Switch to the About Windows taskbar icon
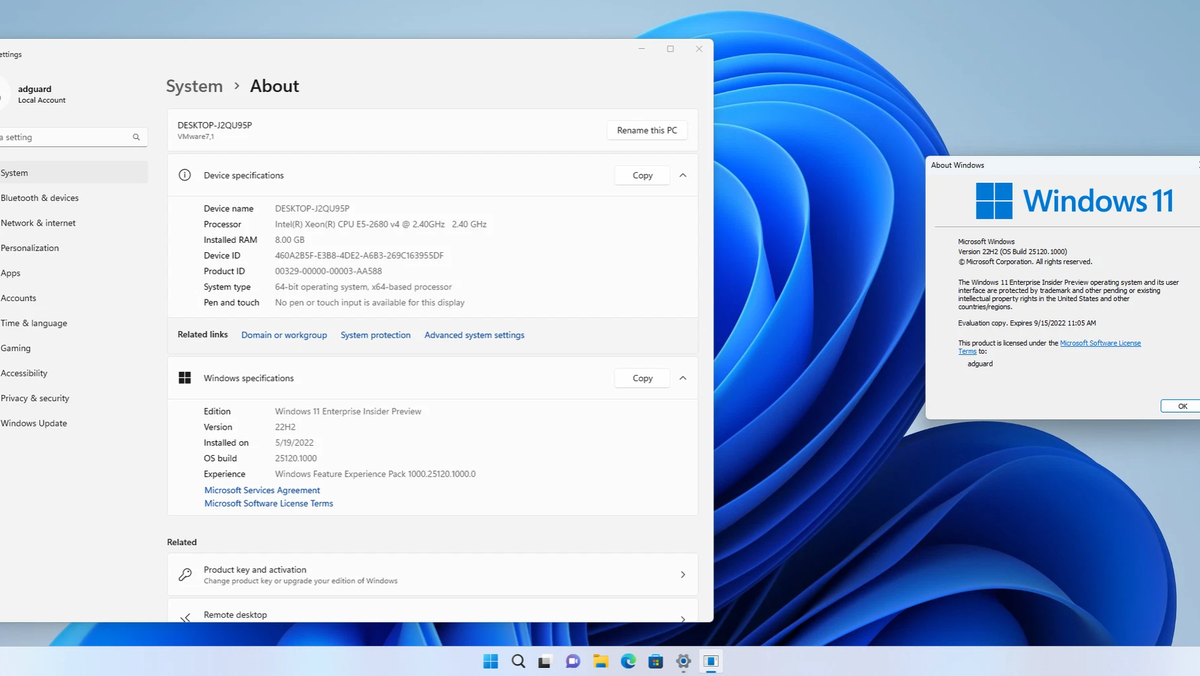Image resolution: width=1200 pixels, height=676 pixels. click(711, 661)
